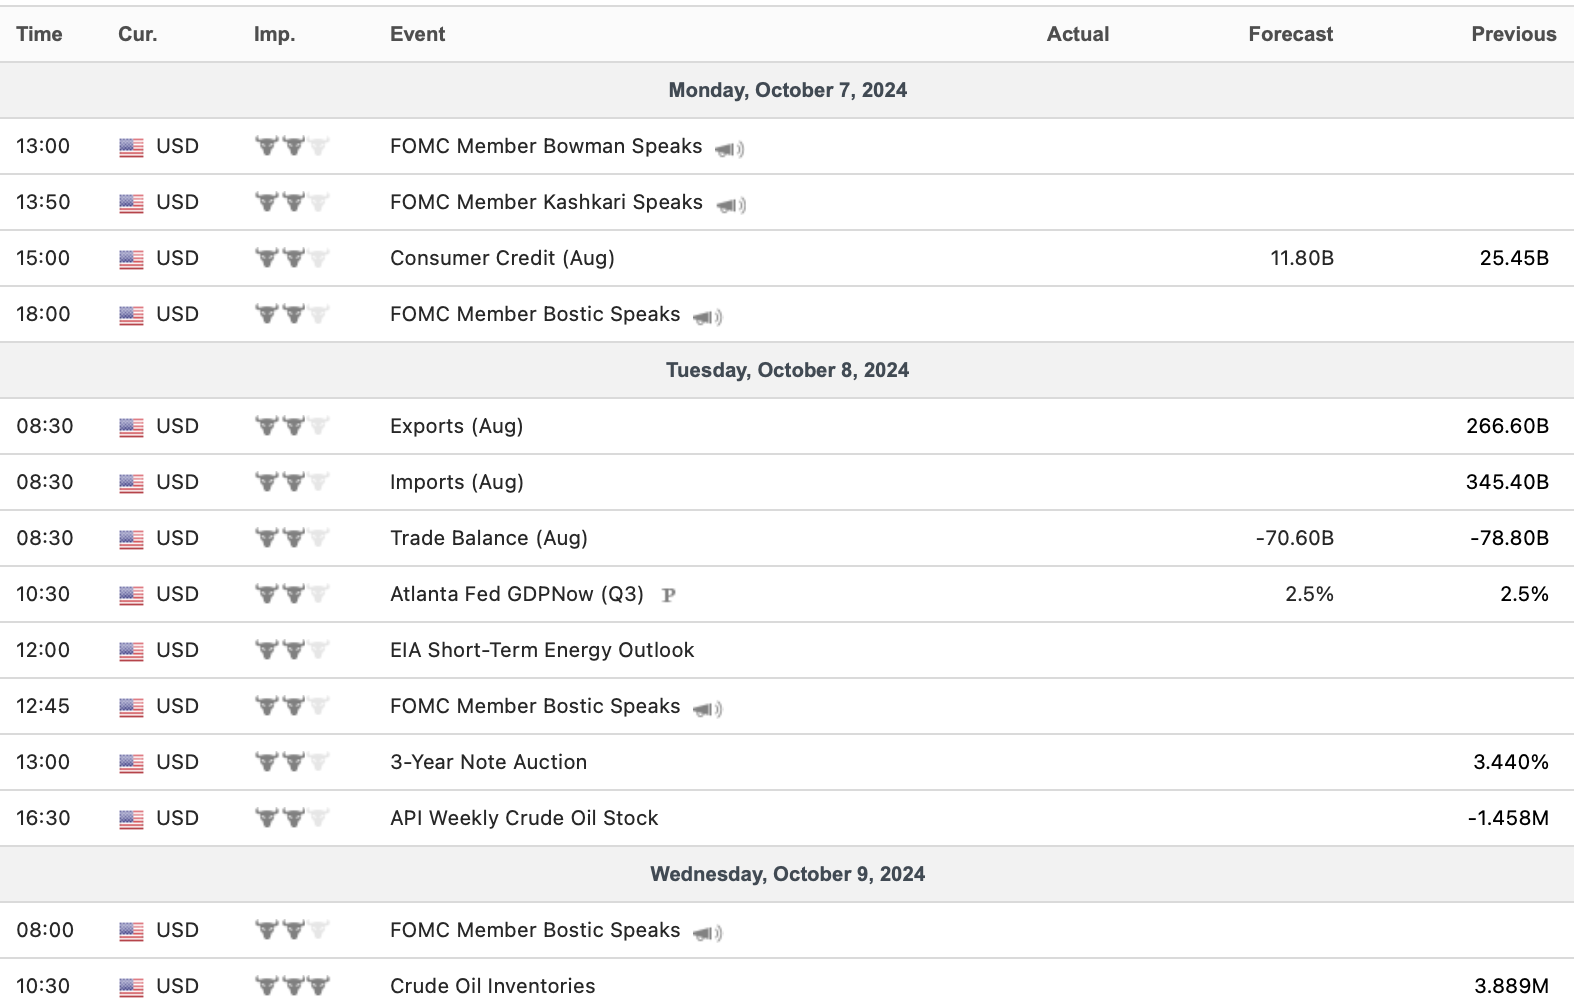The height and width of the screenshot is (1002, 1574).
Task: Click the speaker icon in the 12:45 Bostic row
Action: click(x=707, y=709)
